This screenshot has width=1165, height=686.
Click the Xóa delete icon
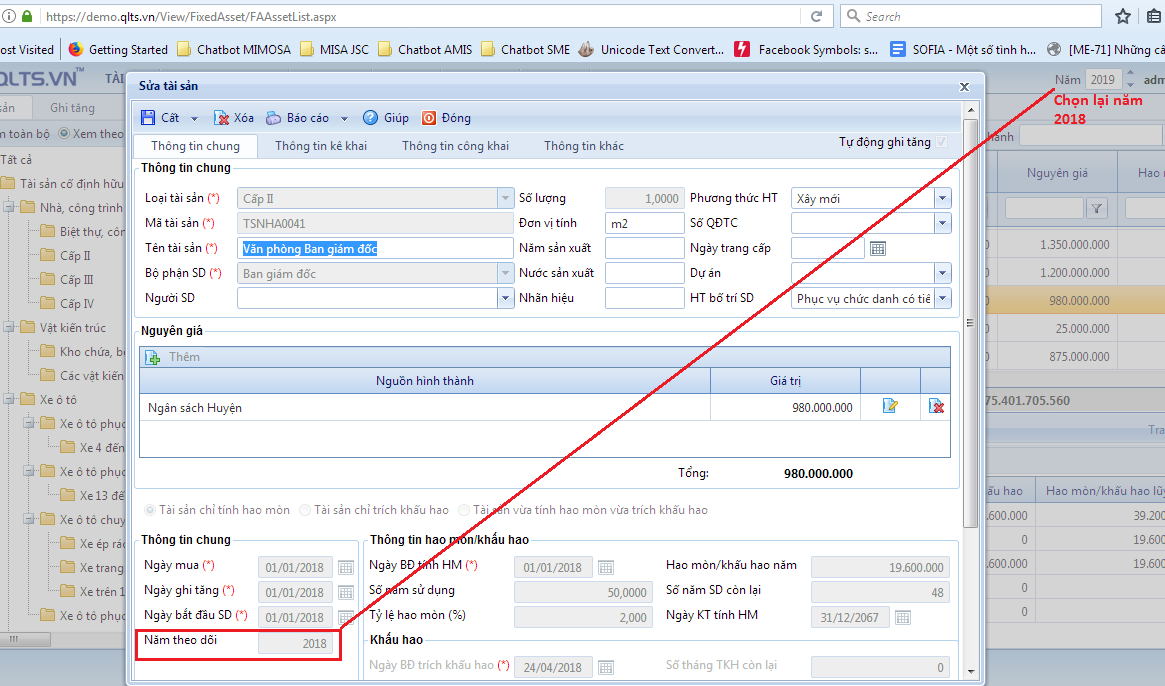pyautogui.click(x=221, y=117)
